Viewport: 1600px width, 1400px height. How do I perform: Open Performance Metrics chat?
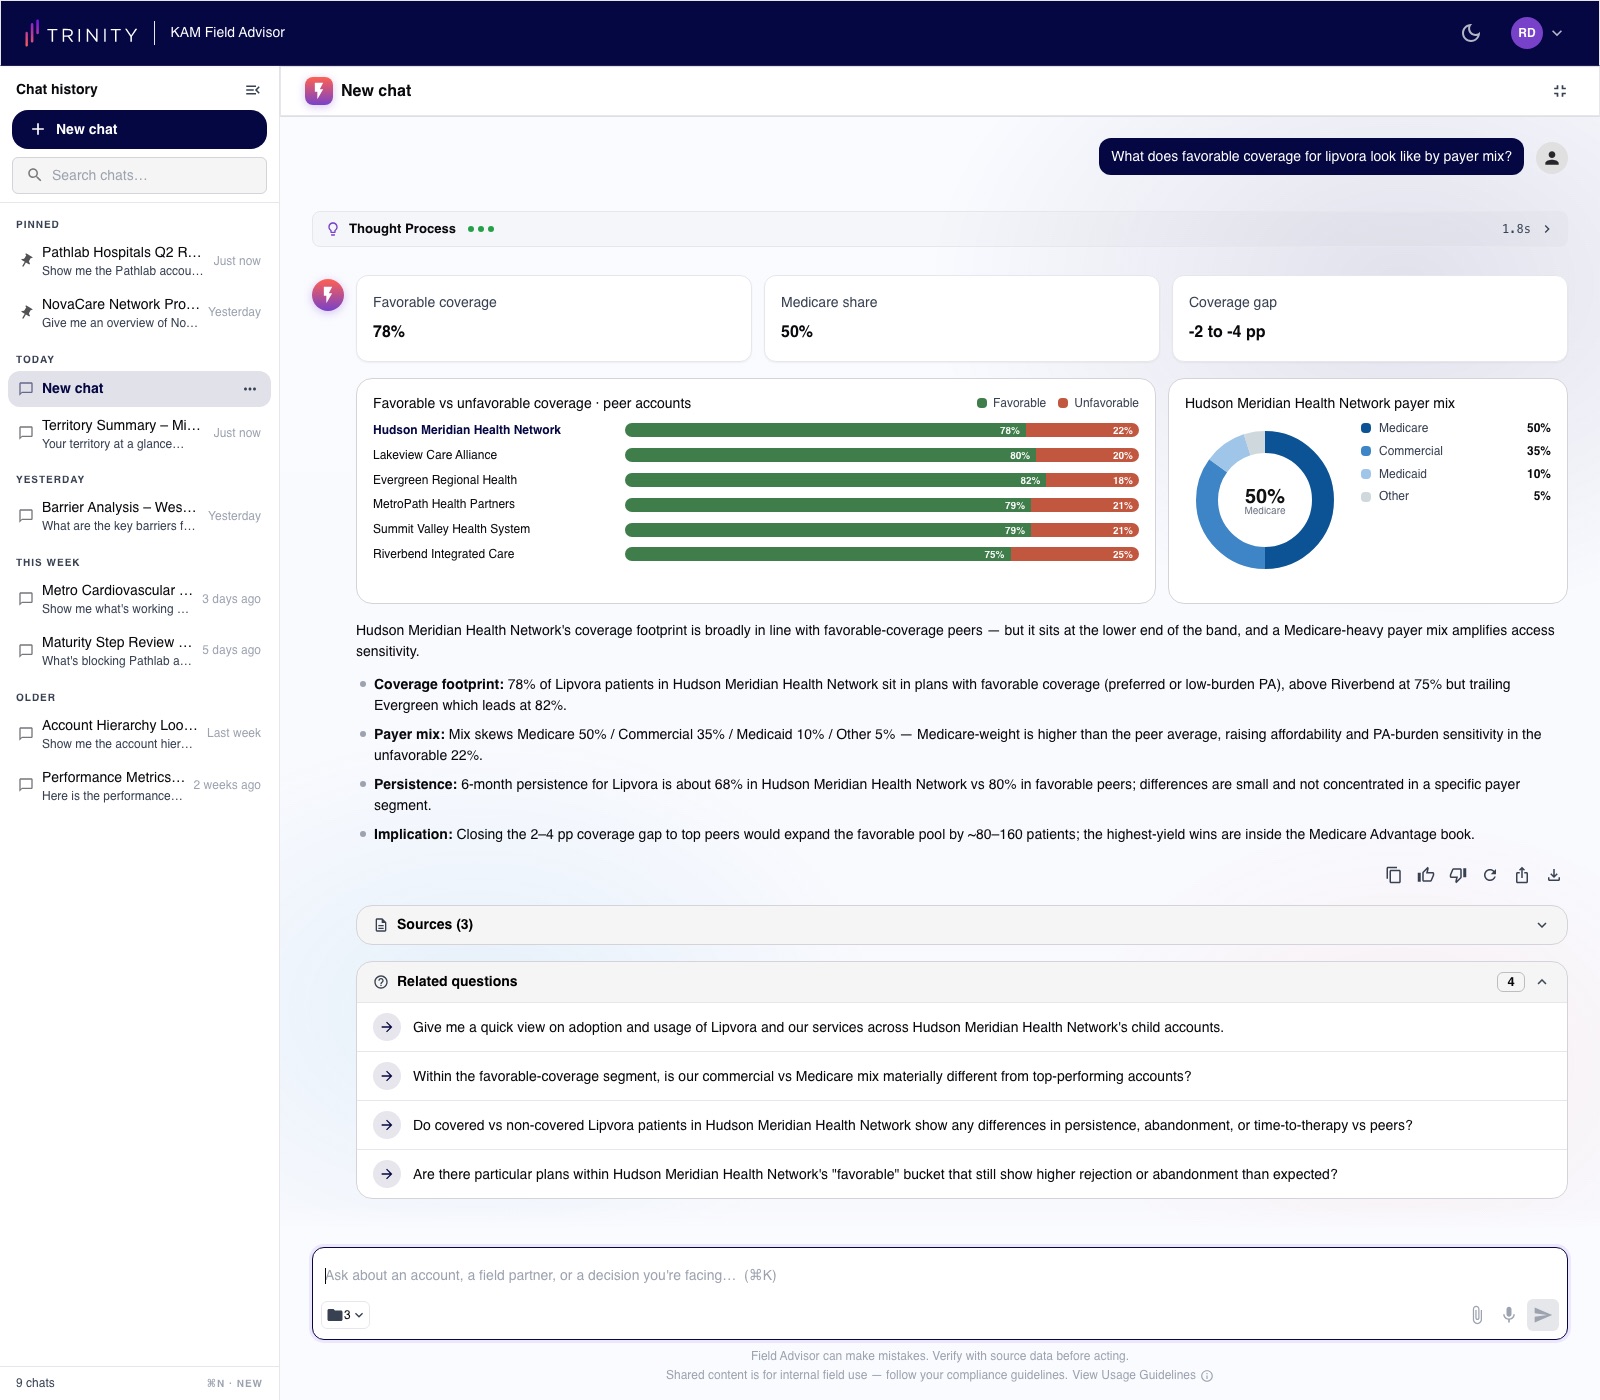pos(139,786)
